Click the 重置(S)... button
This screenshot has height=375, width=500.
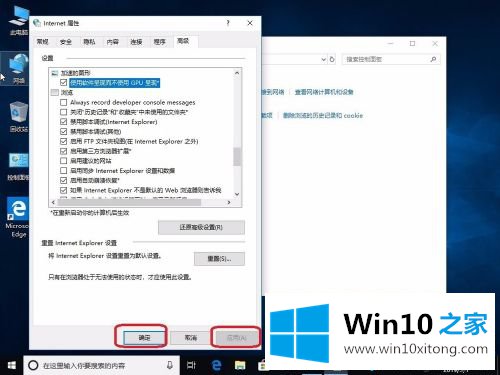(x=219, y=259)
